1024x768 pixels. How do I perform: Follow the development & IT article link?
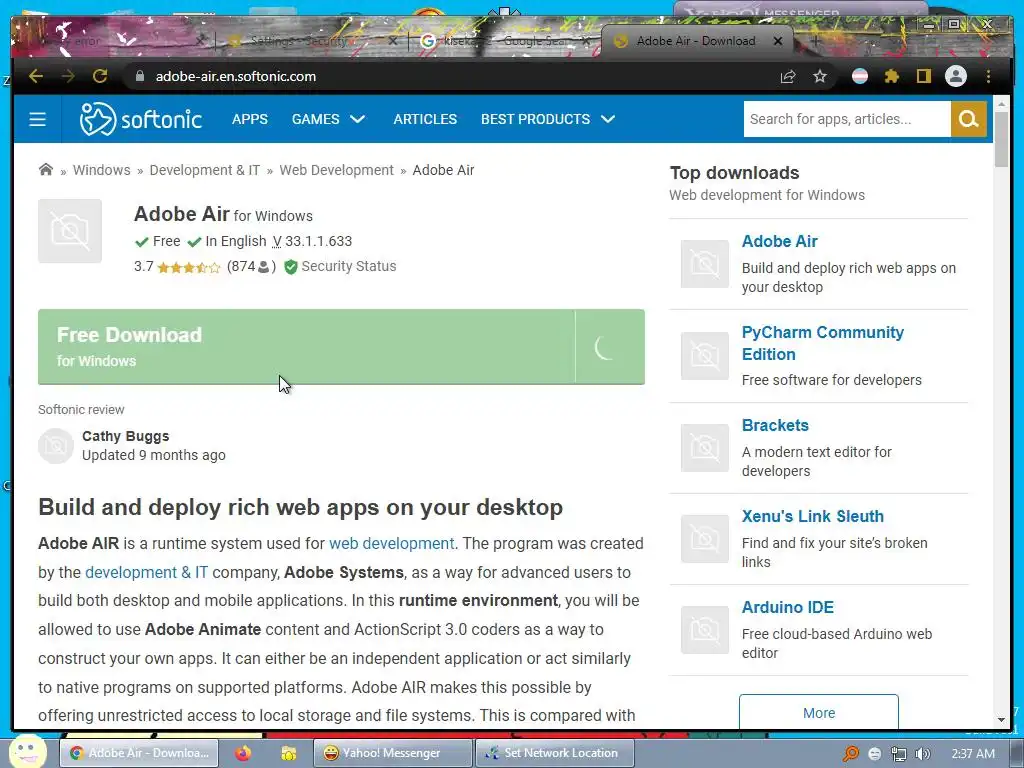pos(146,572)
